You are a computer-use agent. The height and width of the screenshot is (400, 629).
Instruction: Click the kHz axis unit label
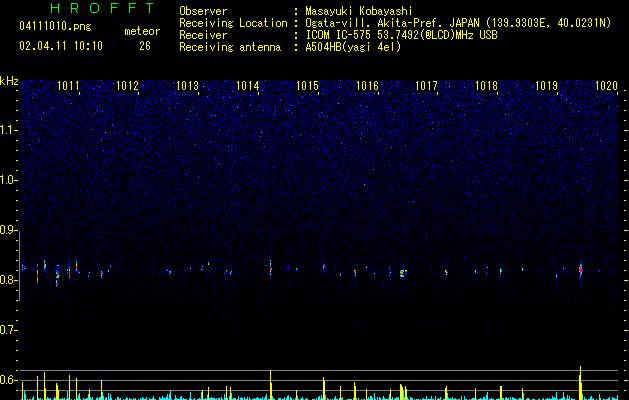click(x=9, y=81)
